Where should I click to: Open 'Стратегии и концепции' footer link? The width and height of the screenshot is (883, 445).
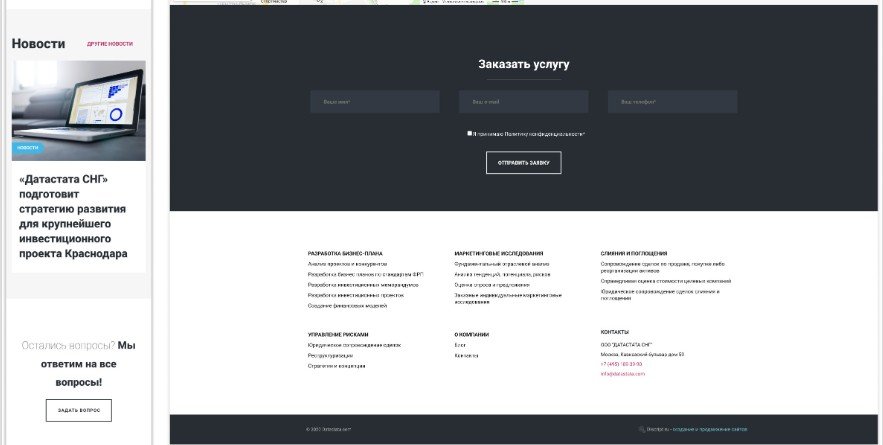point(336,366)
